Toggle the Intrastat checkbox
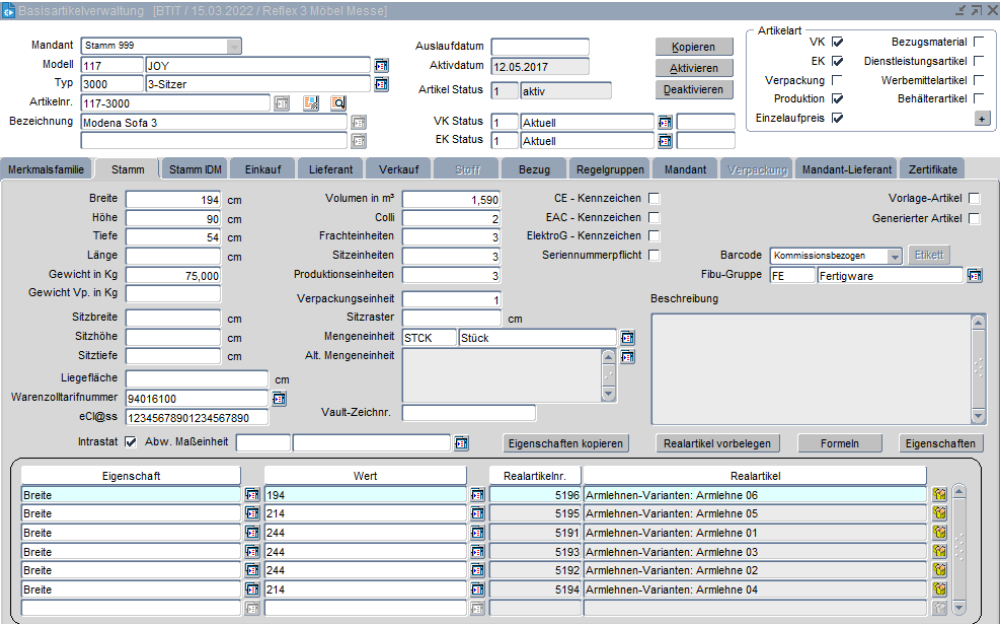 point(131,442)
